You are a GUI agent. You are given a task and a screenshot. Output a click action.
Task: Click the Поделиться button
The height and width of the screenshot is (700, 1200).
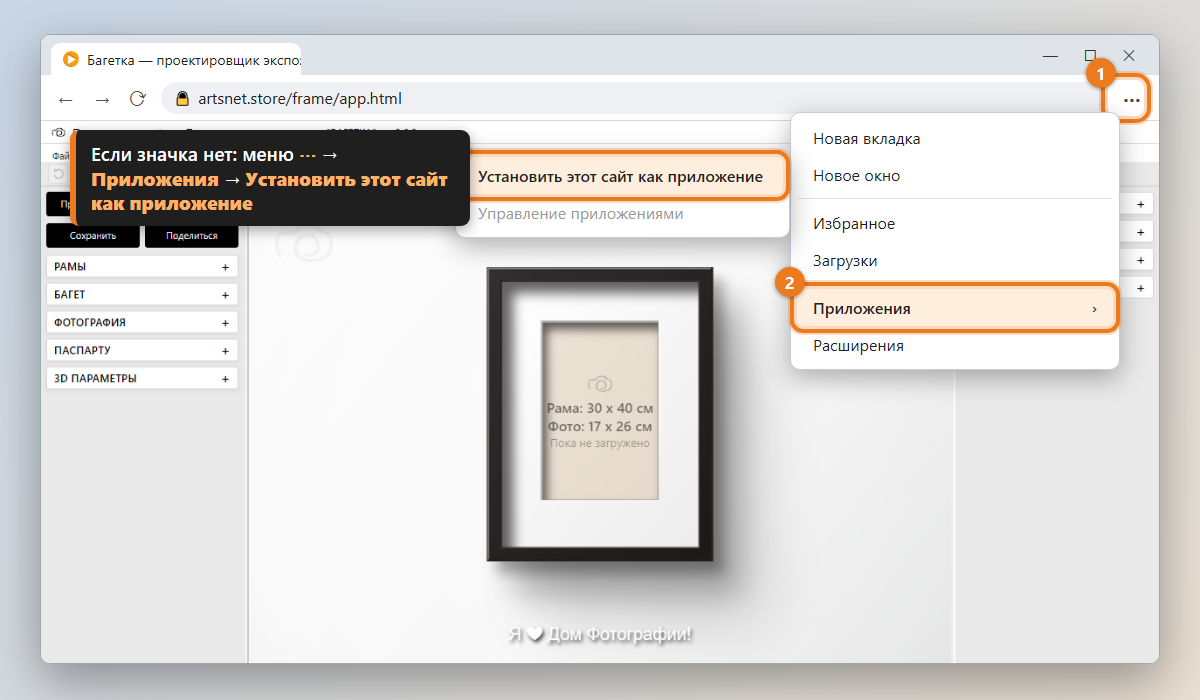(192, 236)
